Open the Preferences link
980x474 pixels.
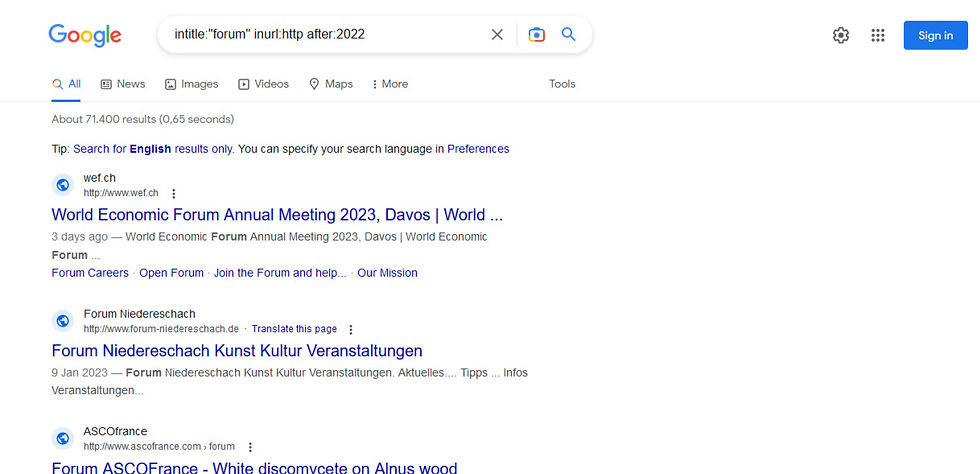(478, 149)
